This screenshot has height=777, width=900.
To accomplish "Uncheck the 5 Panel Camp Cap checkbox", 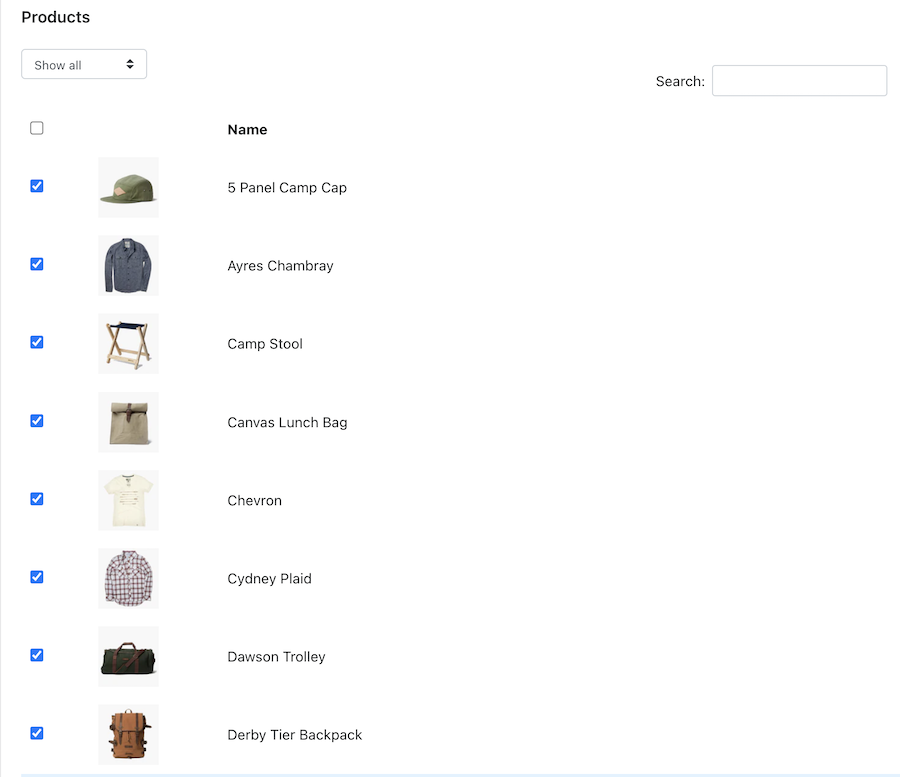I will (37, 186).
